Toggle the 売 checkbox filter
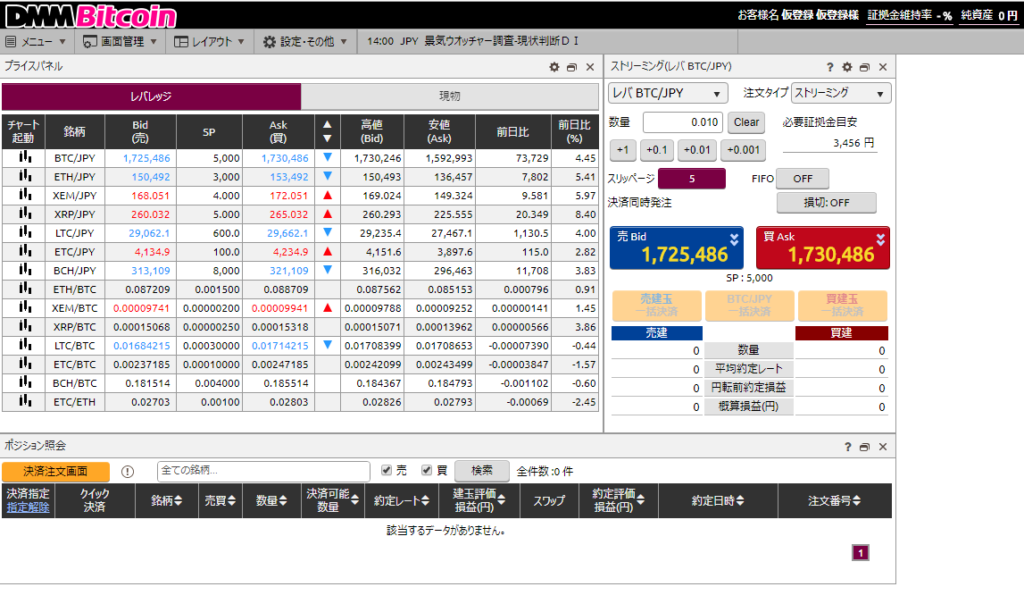This screenshot has height=612, width=1024. pyautogui.click(x=386, y=470)
